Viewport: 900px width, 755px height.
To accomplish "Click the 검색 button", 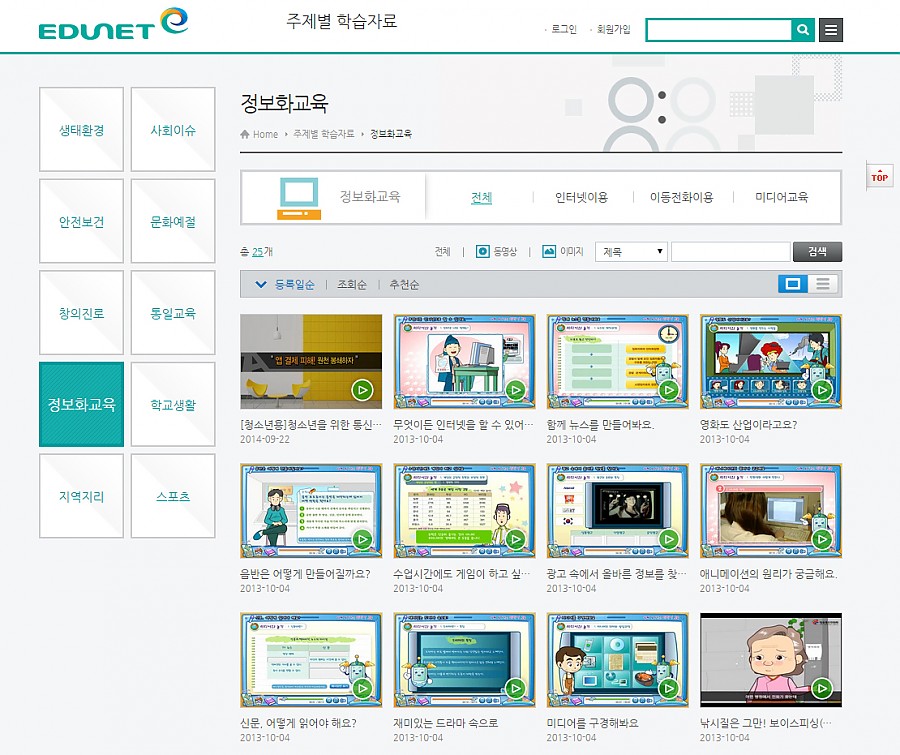I will [x=817, y=252].
